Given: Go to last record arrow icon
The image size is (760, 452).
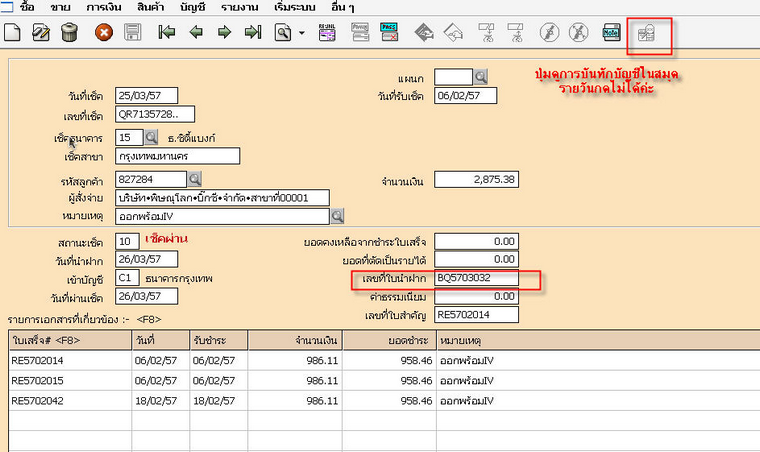Looking at the screenshot, I should (x=253, y=32).
